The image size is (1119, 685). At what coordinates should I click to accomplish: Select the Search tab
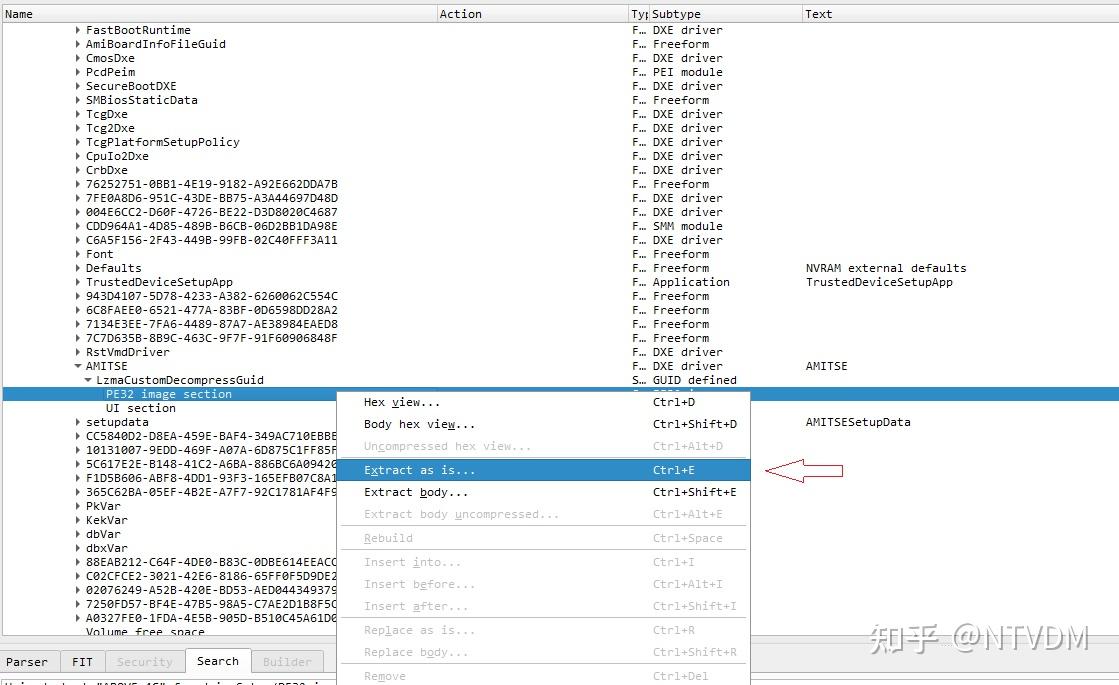click(218, 661)
